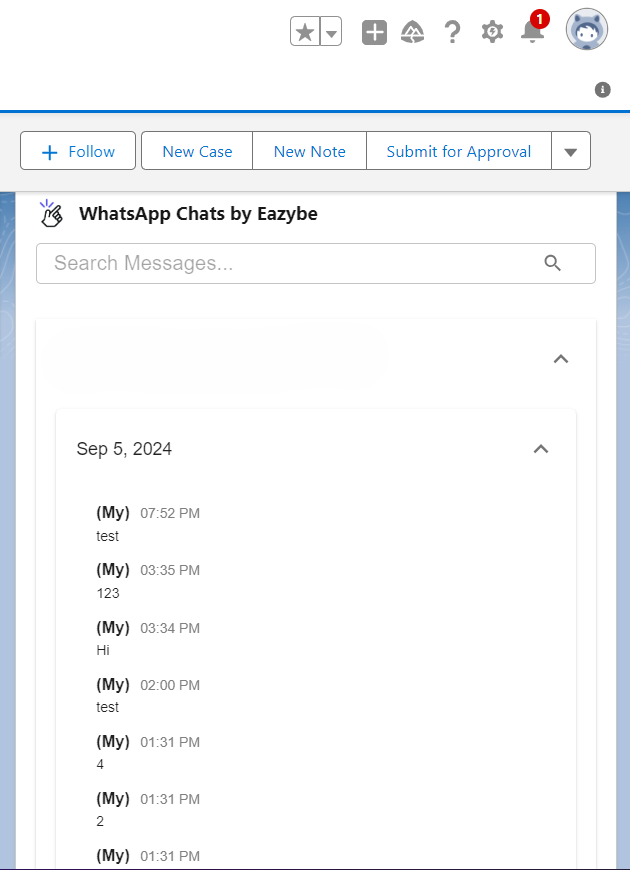
Task: Click the search magnifier in Search Messages
Action: coord(553,263)
